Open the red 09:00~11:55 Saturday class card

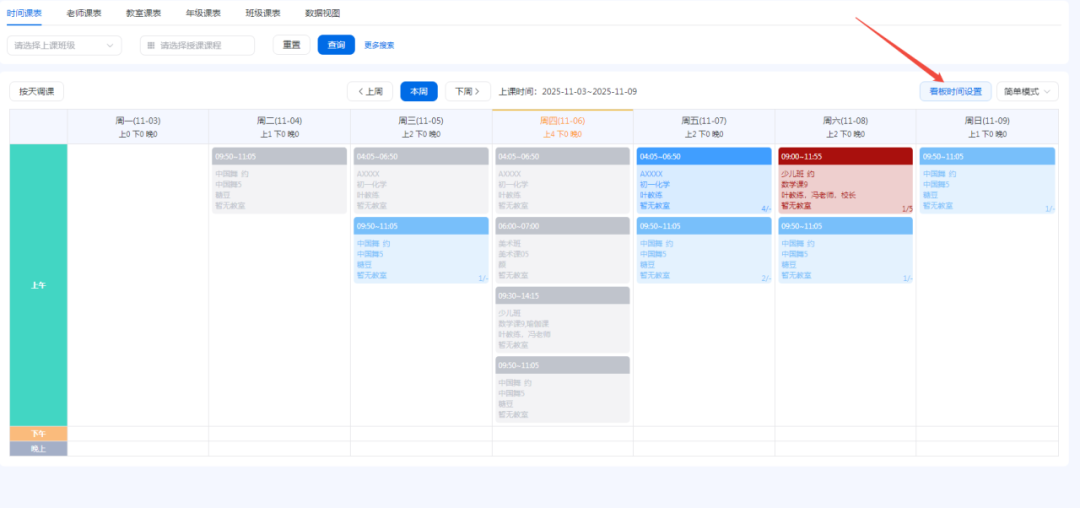[x=845, y=180]
